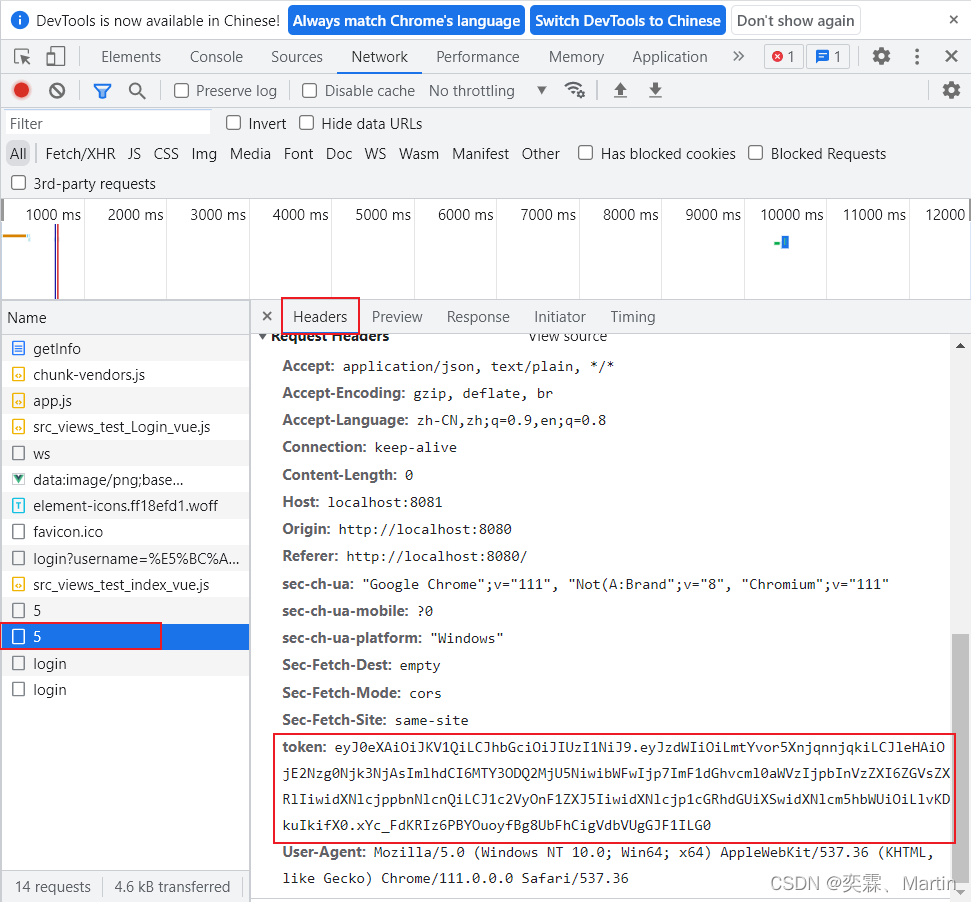This screenshot has height=902, width=971.
Task: Select the inspect element picker icon
Action: (x=22, y=57)
